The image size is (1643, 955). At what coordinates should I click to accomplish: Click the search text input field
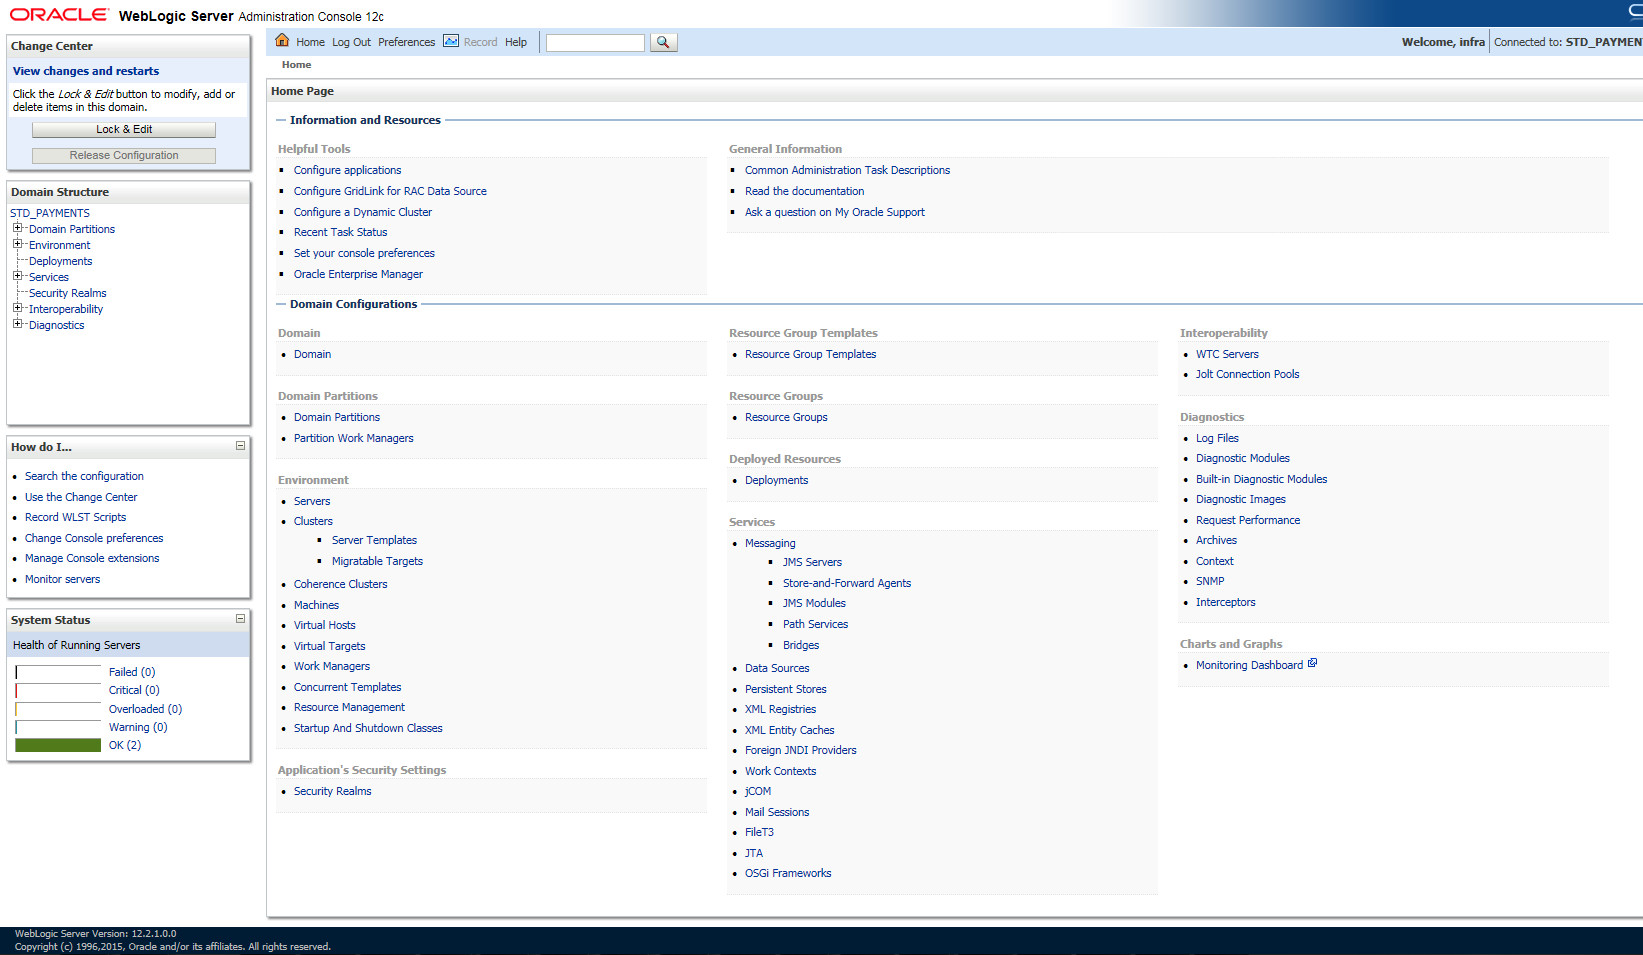point(595,42)
